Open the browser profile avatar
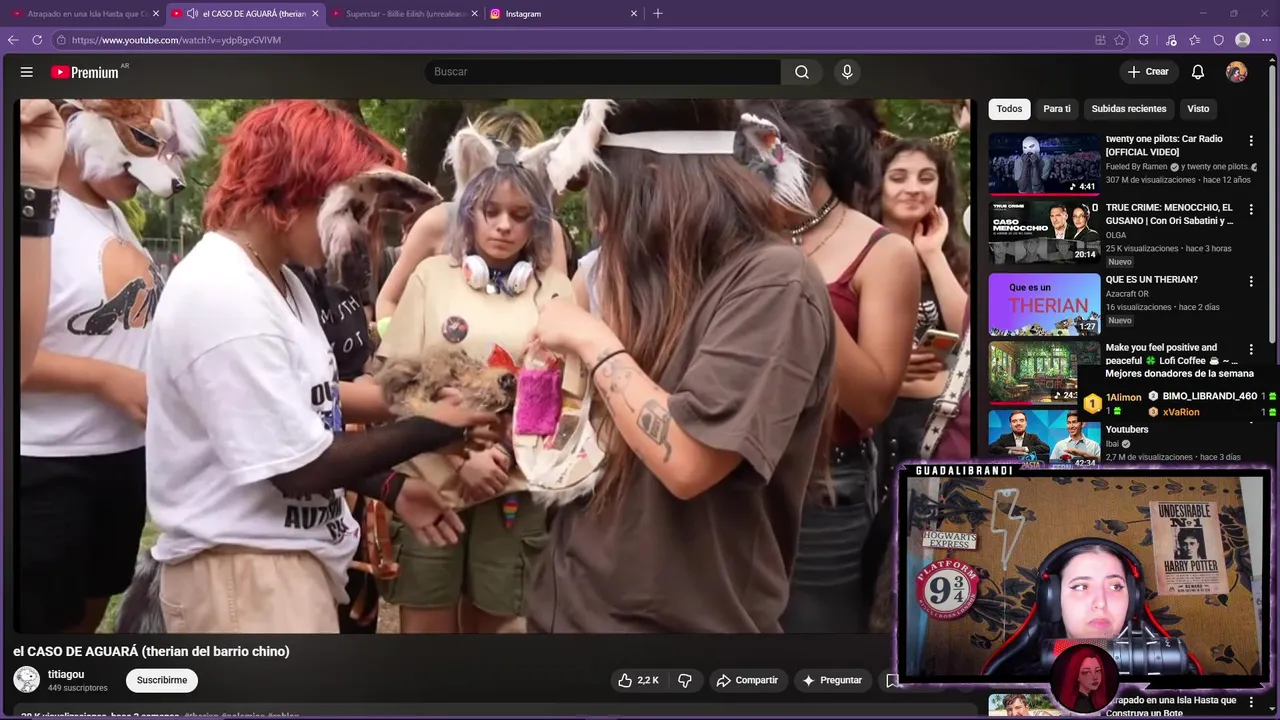The height and width of the screenshot is (720, 1280). tap(1243, 40)
